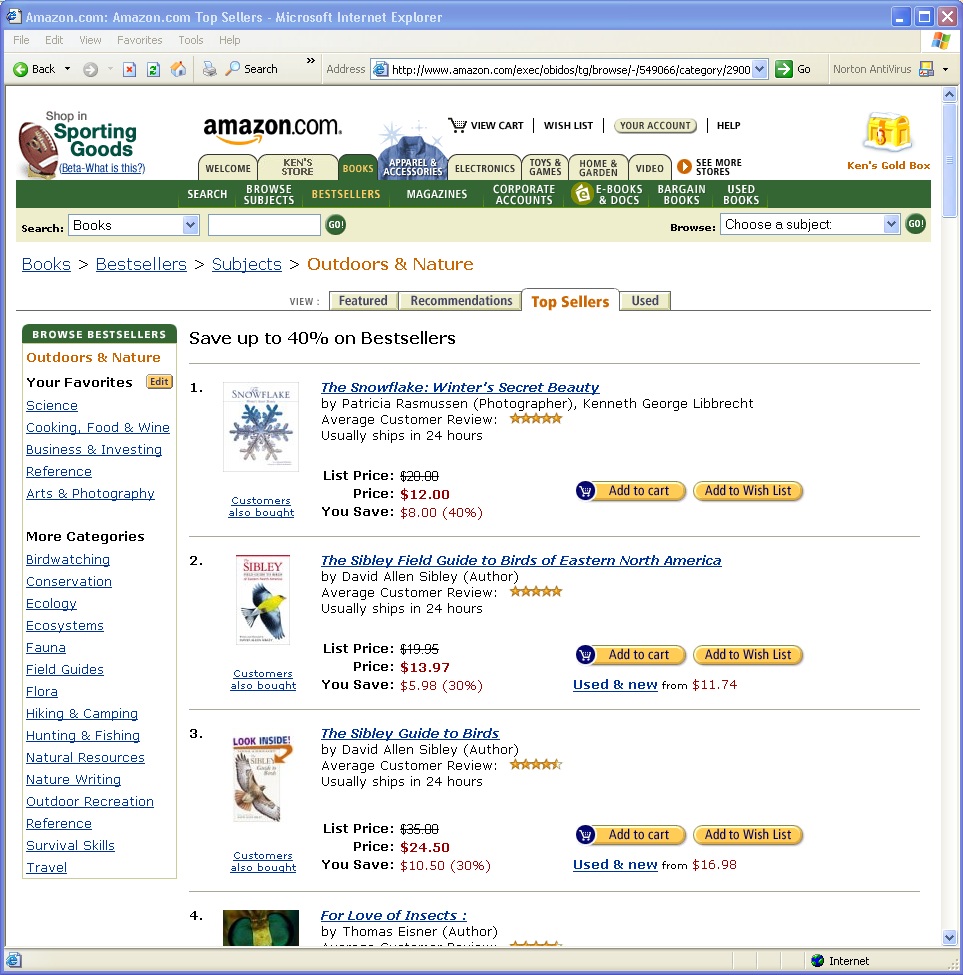
Task: Click the Norton AntiVirus toolbar icon
Action: pos(926,69)
